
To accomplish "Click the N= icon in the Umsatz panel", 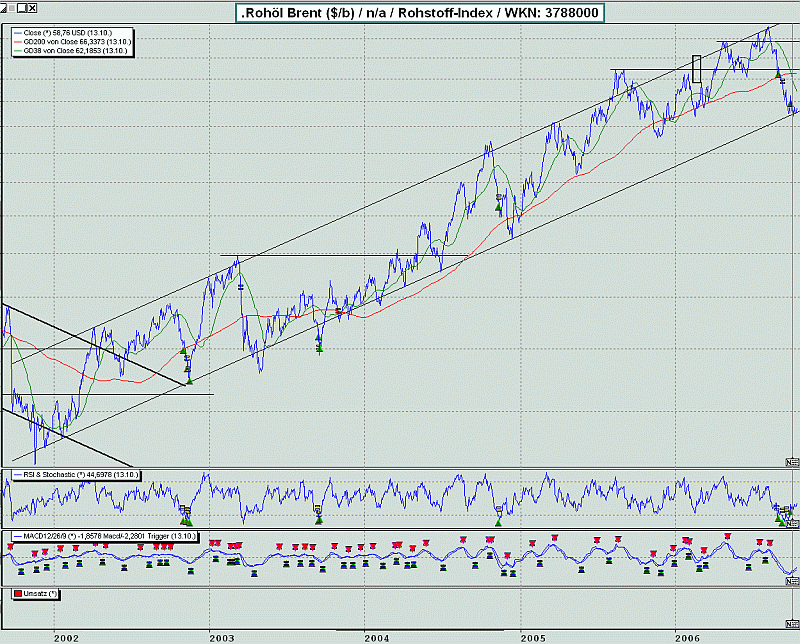I will tap(792, 624).
